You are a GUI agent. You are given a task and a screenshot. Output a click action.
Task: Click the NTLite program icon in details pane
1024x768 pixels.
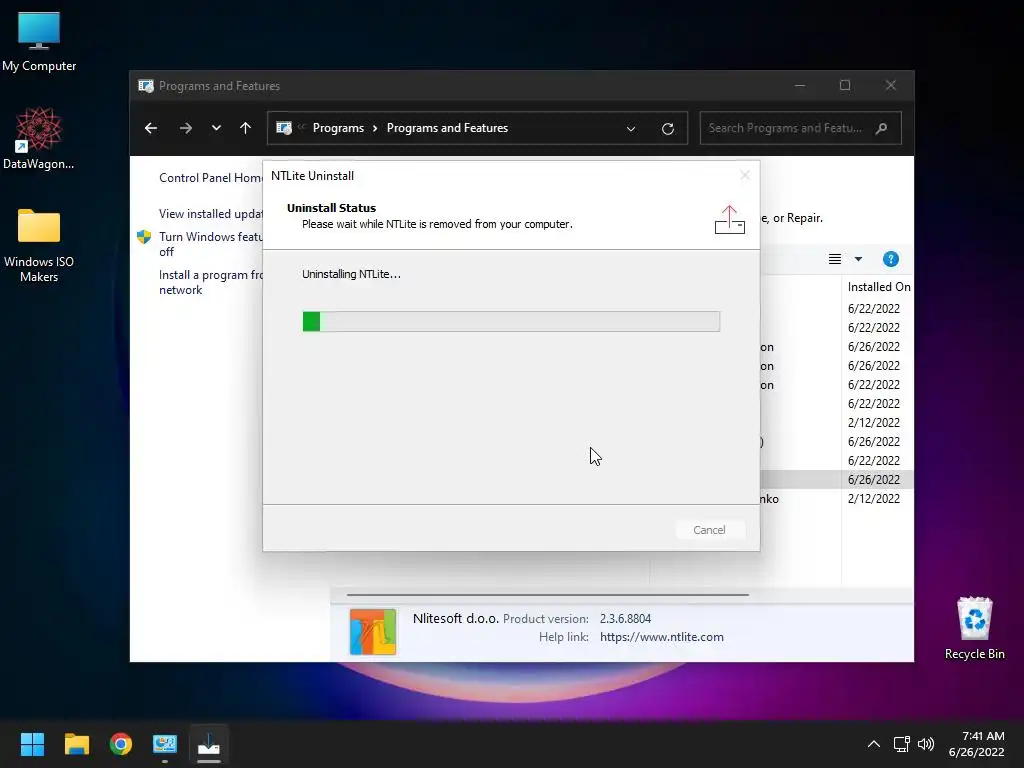373,632
